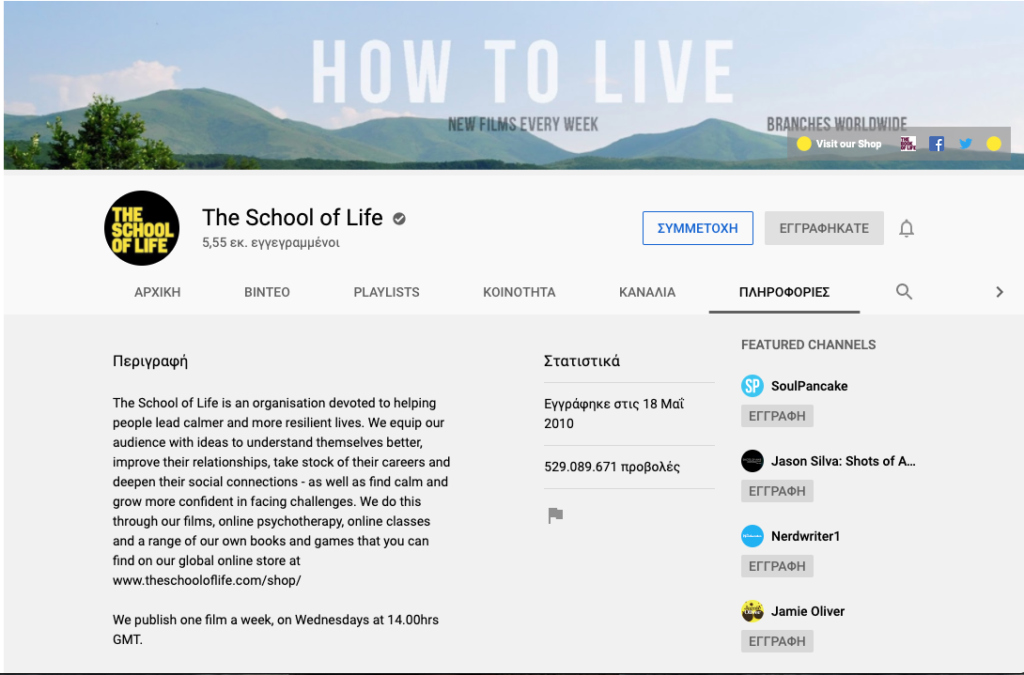Viewport: 1024px width, 675px height.
Task: Select the ΠΛΗΡΟΦΟΡΙΕΣ tab
Action: click(784, 292)
